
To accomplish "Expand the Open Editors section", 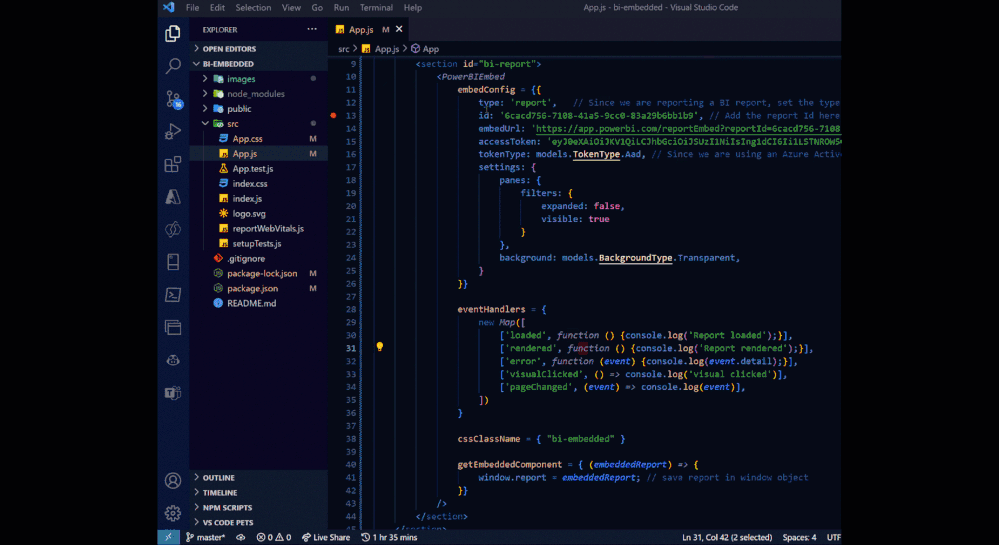I will click(x=259, y=48).
